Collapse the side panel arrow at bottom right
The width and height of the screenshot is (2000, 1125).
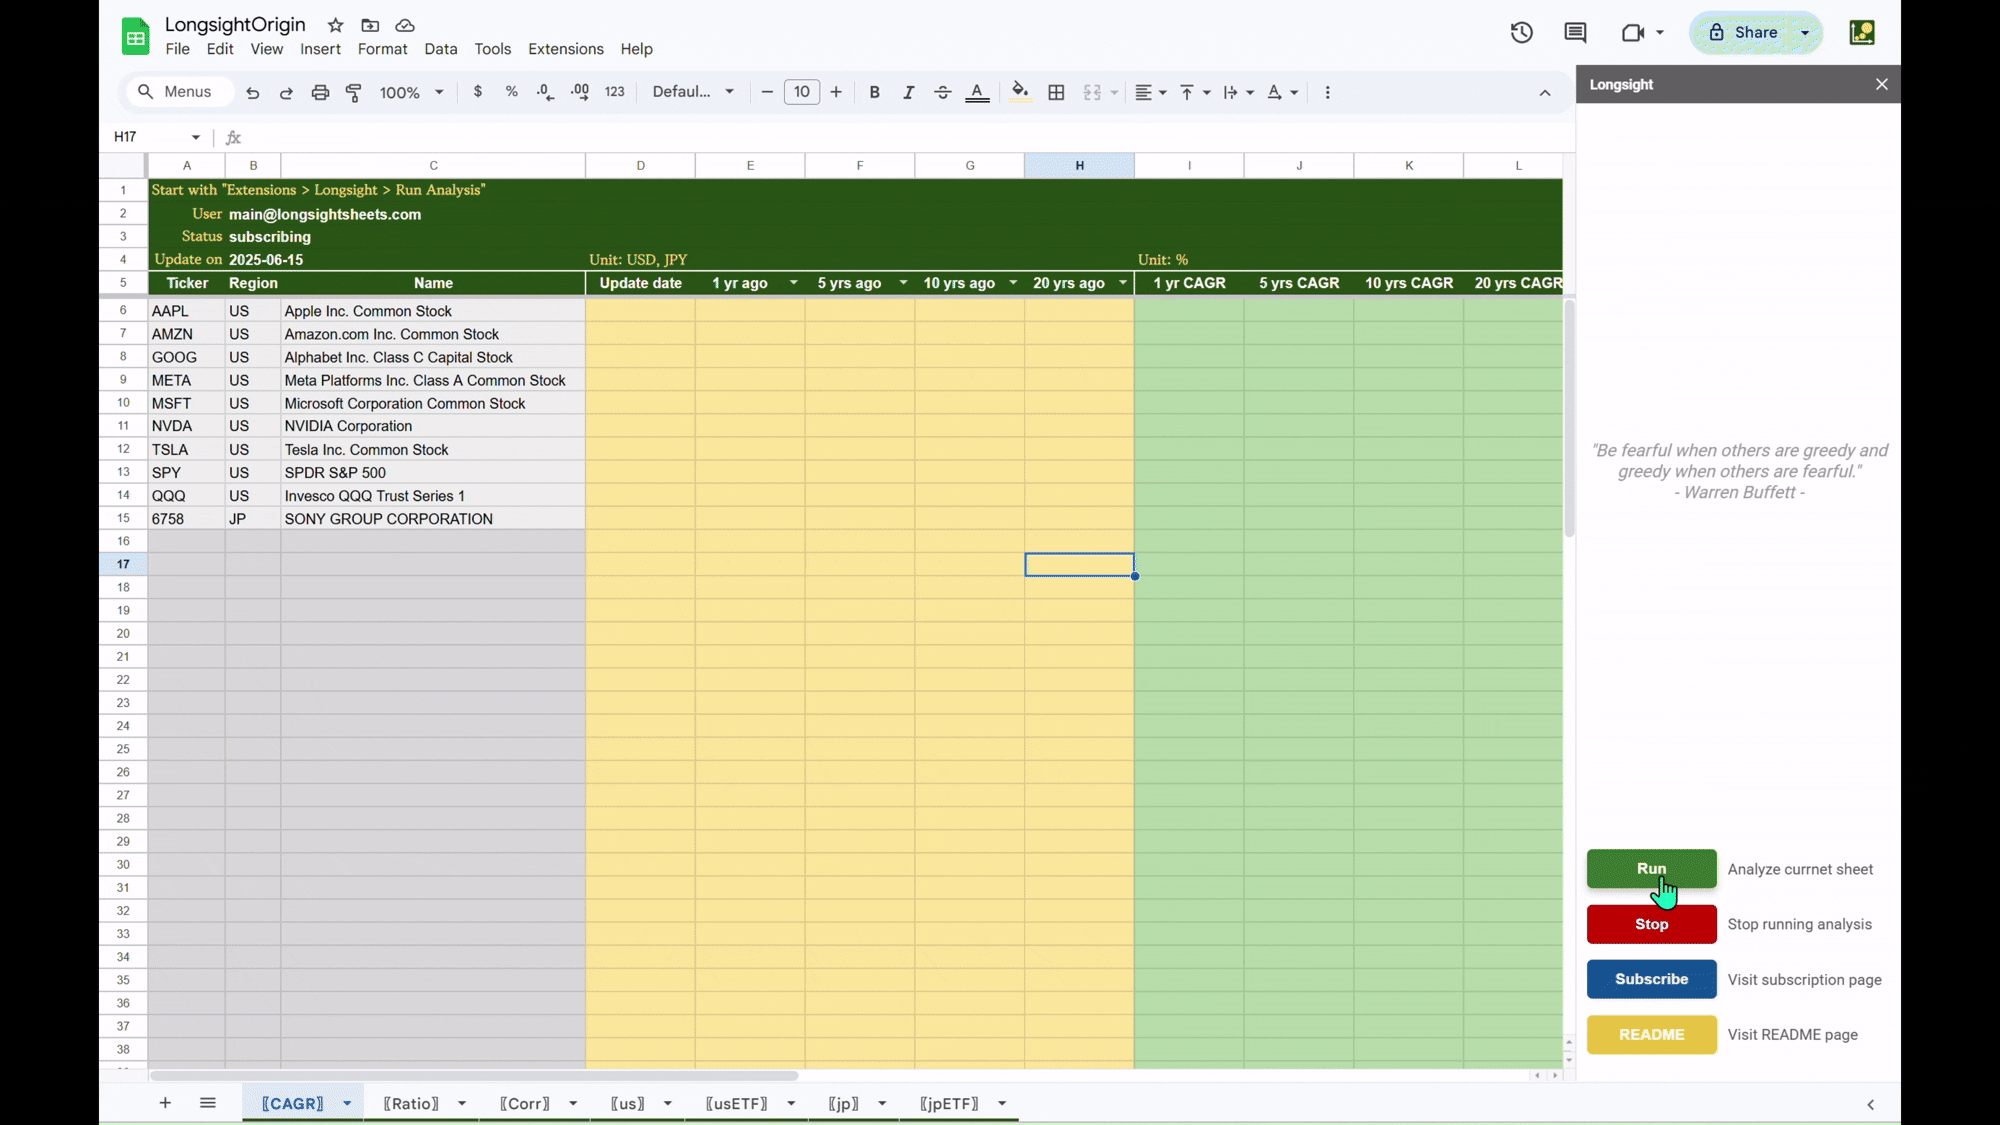coord(1871,1105)
